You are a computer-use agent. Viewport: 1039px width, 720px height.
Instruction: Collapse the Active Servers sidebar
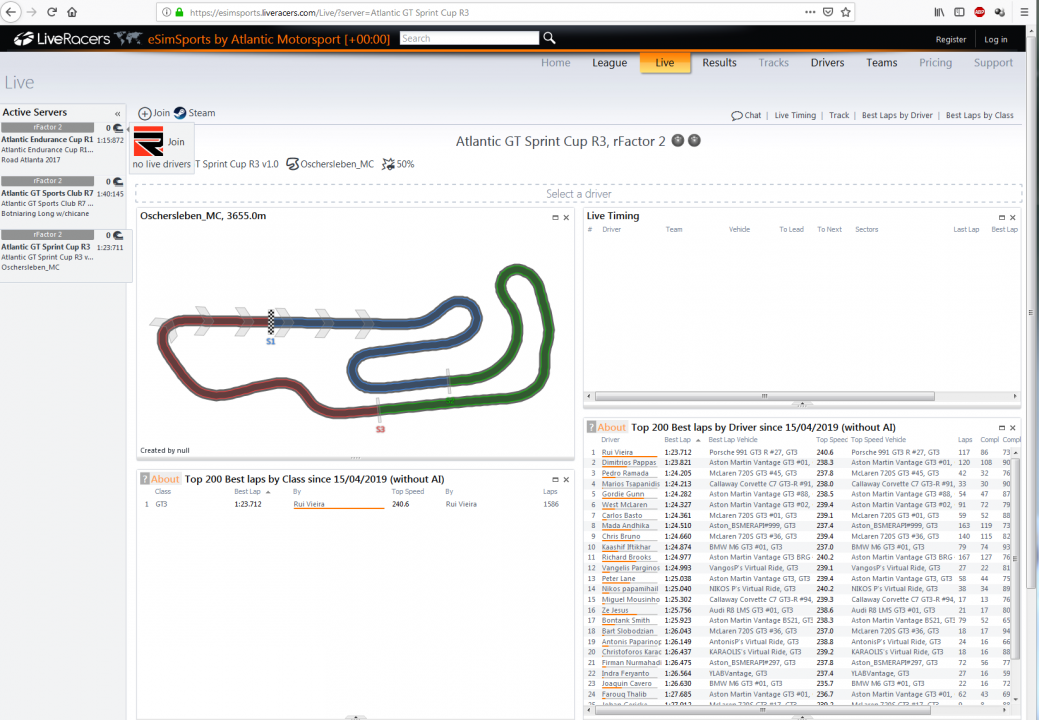tap(118, 113)
